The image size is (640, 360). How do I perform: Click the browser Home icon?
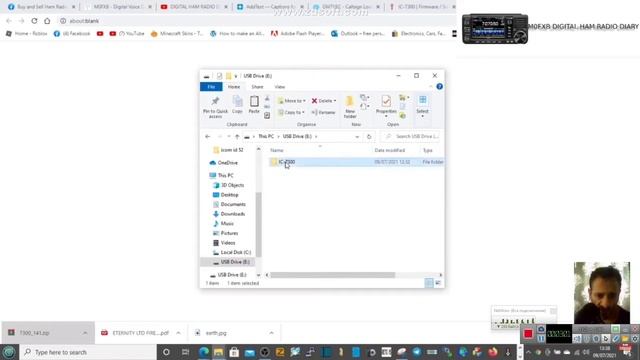pos(47,21)
